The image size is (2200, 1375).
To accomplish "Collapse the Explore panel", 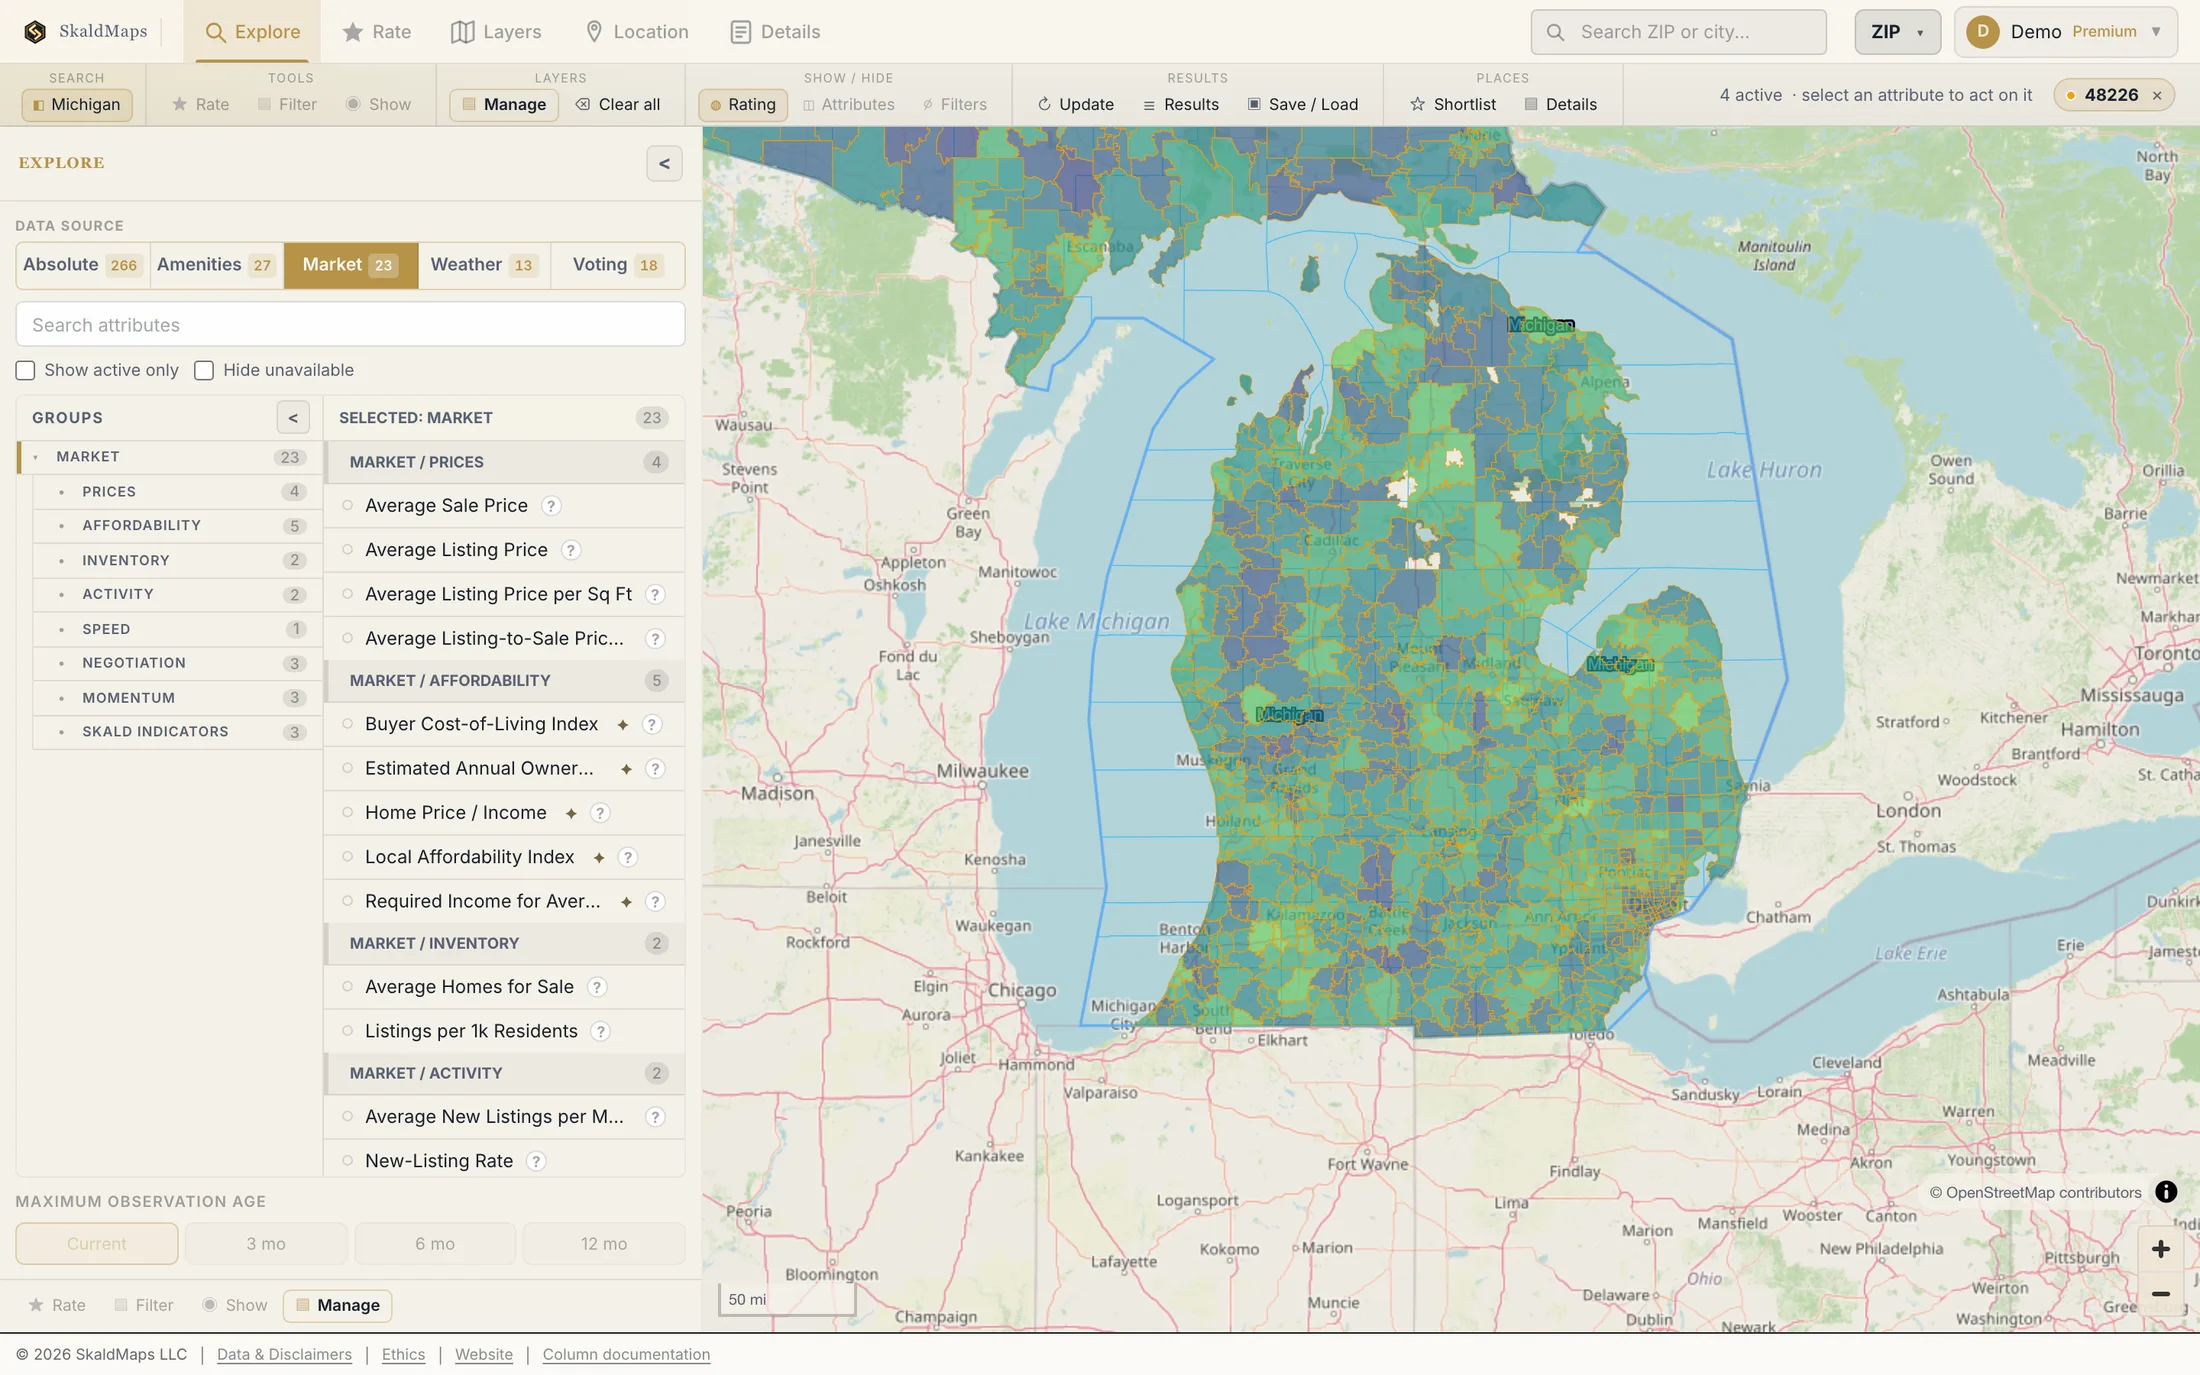I will click(664, 164).
